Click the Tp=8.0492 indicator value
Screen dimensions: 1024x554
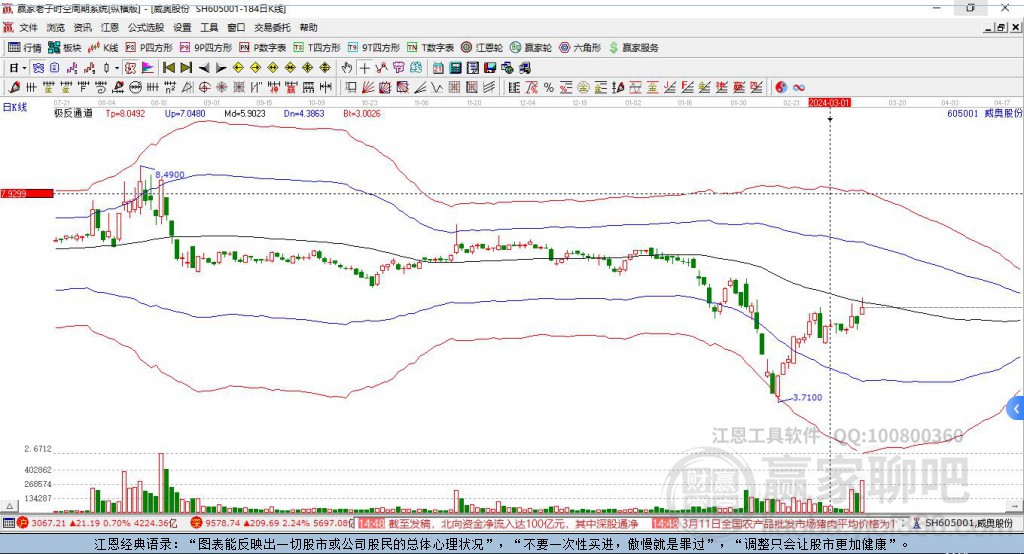[125, 113]
